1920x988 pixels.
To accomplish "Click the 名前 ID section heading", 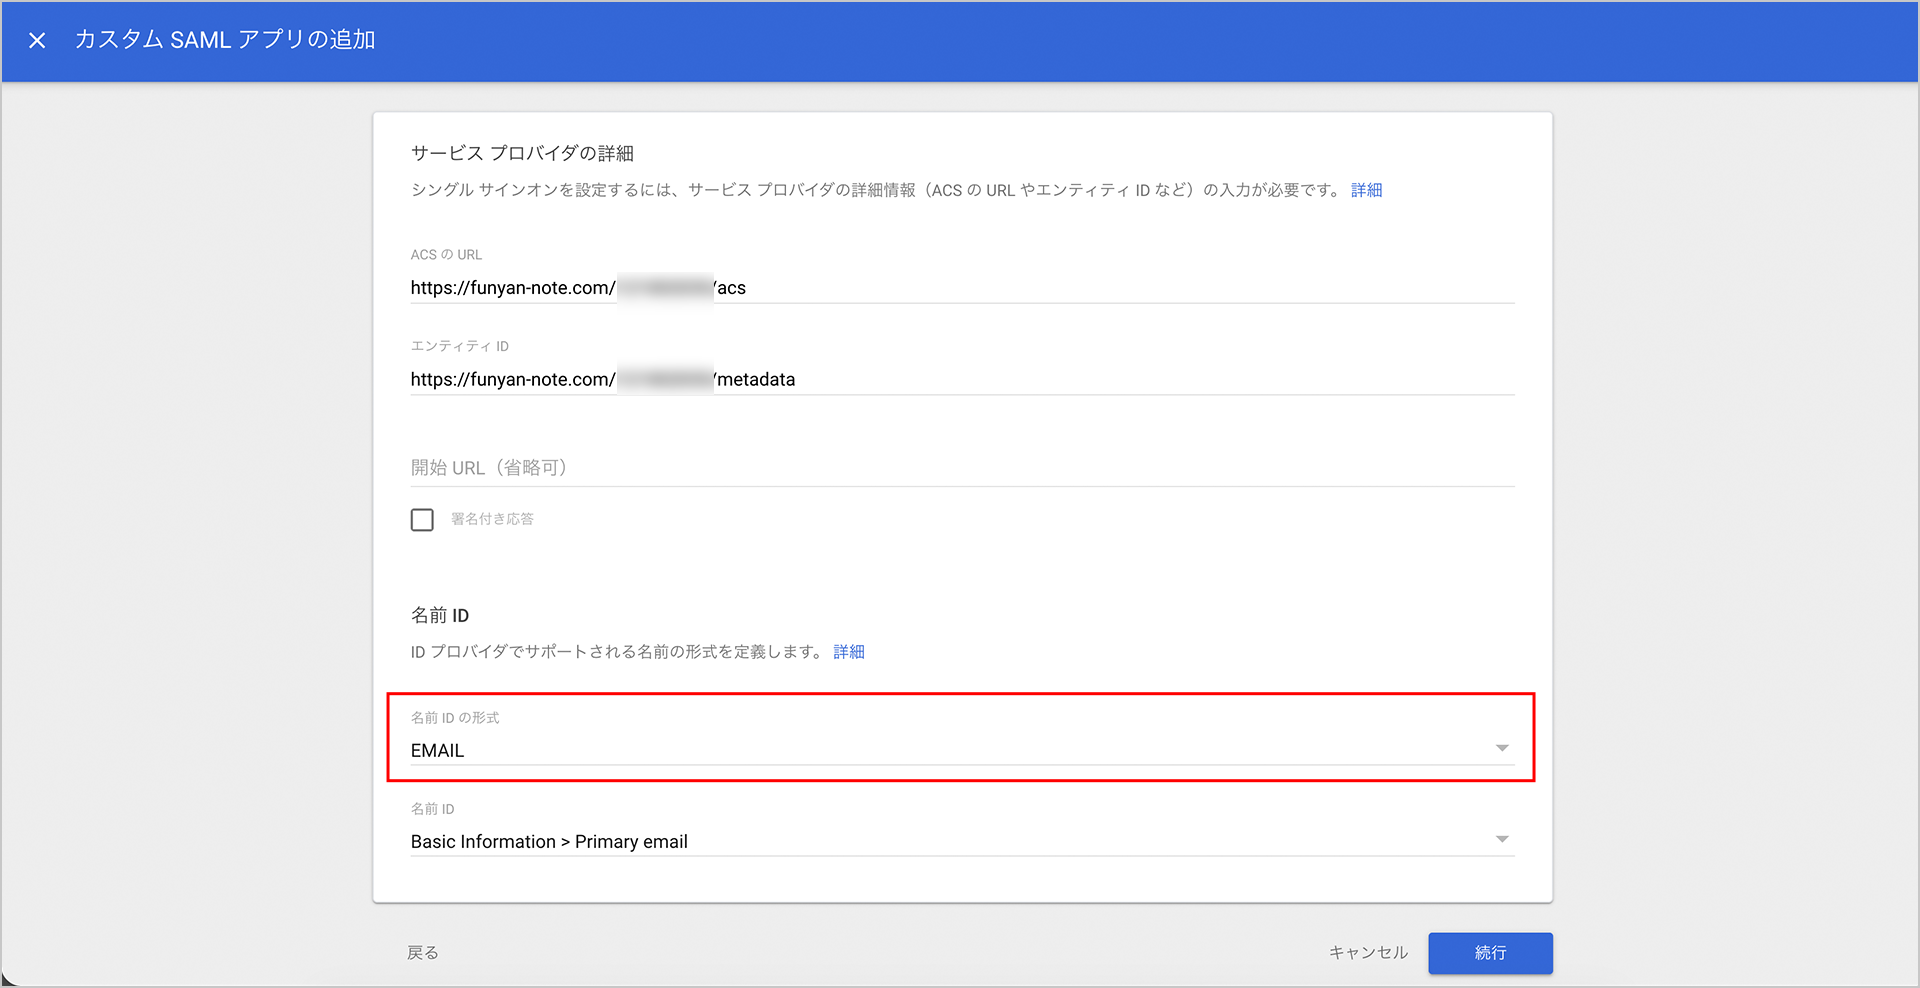I will tap(440, 615).
